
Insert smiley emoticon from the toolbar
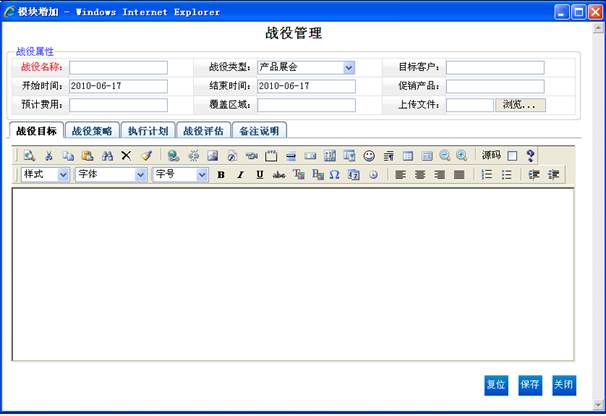(x=369, y=156)
